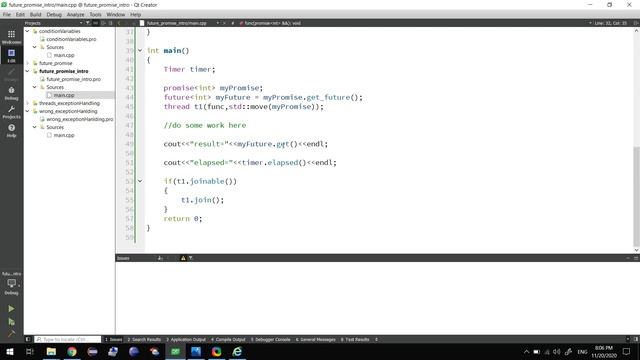Collapse the future_promise_intro project
This screenshot has width=640, height=360.
pyautogui.click(x=27, y=71)
